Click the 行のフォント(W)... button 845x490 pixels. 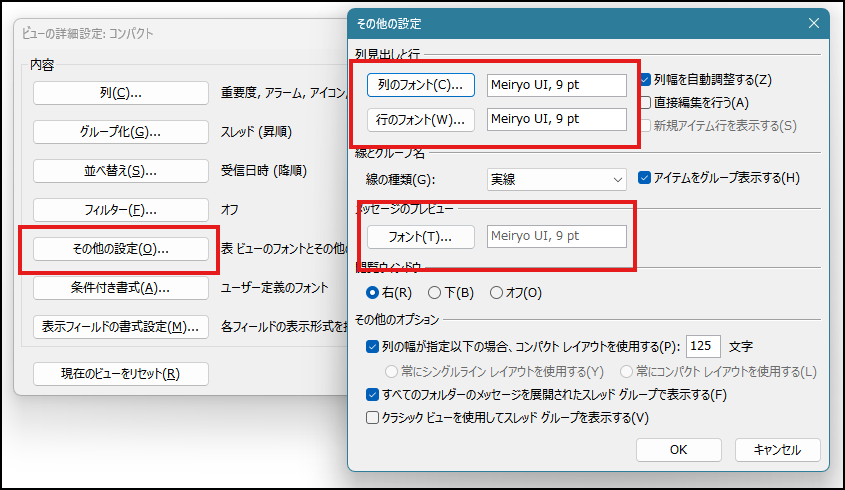click(421, 120)
